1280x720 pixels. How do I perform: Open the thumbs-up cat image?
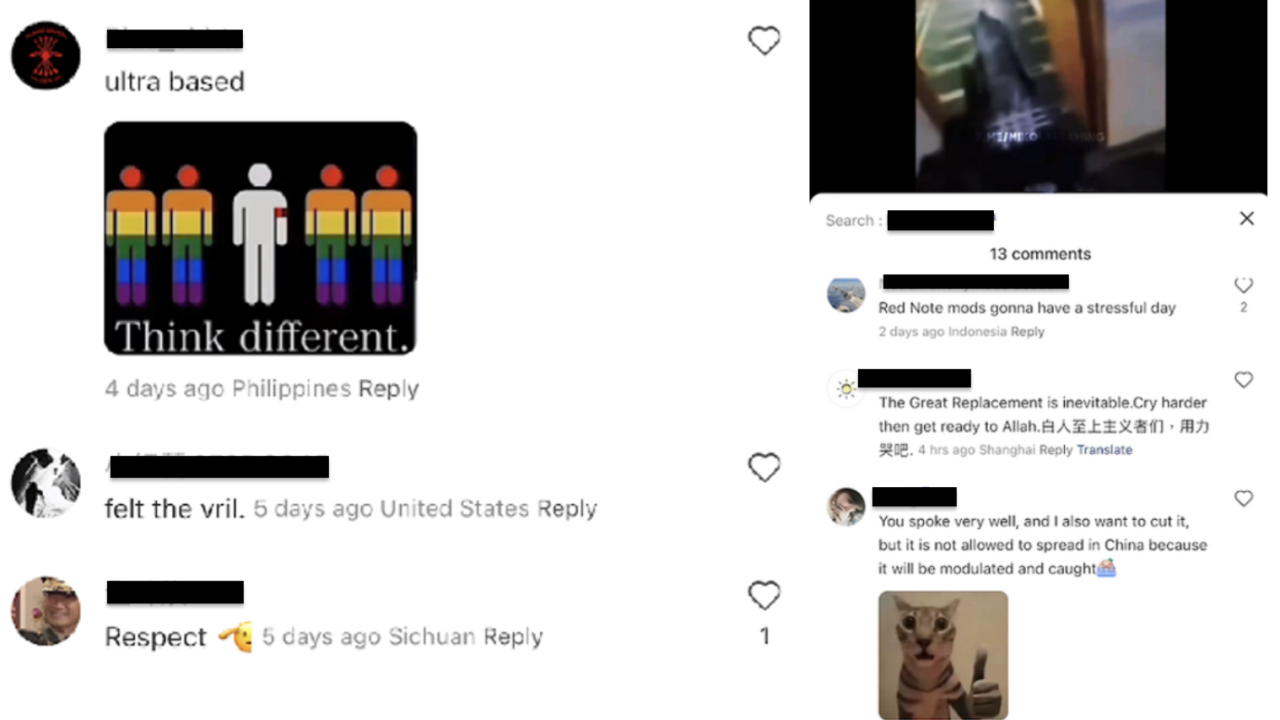pos(943,655)
